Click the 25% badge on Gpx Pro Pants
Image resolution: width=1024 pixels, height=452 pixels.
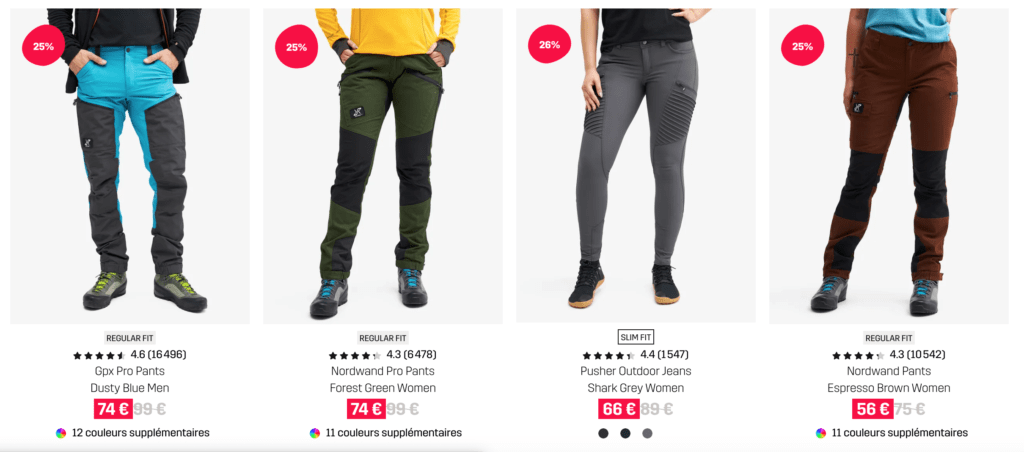point(43,46)
